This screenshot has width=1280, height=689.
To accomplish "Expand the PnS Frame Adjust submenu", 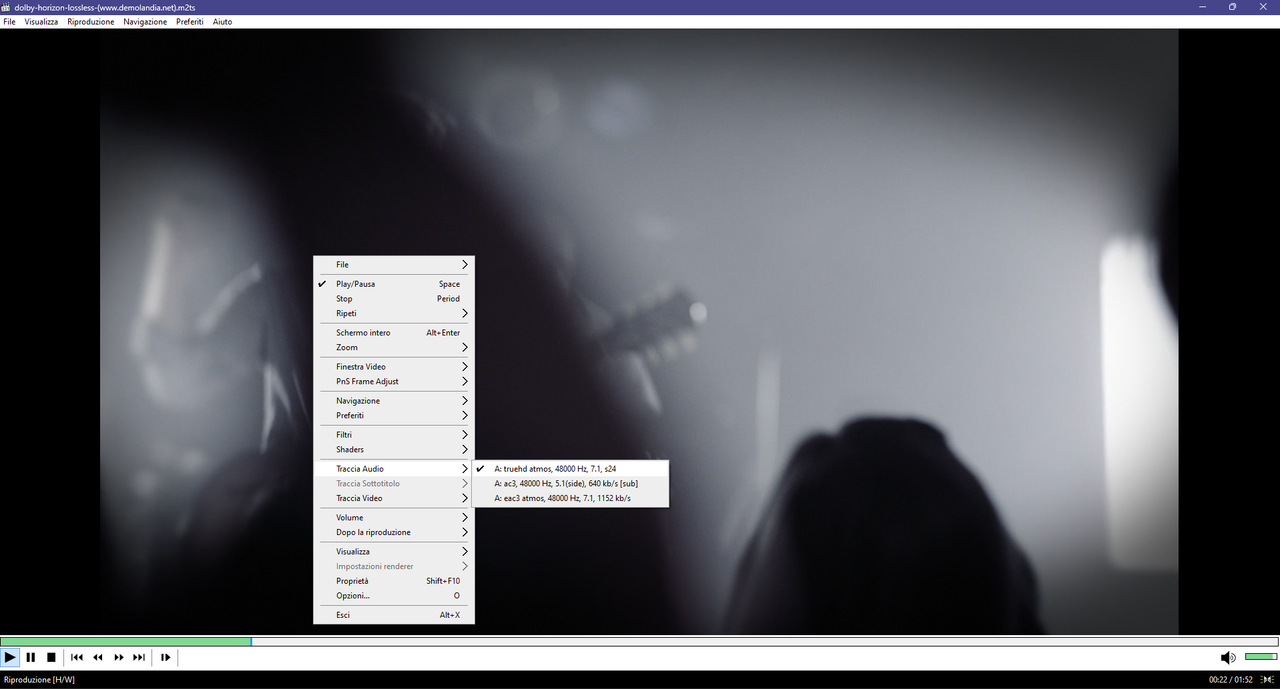I will (394, 381).
